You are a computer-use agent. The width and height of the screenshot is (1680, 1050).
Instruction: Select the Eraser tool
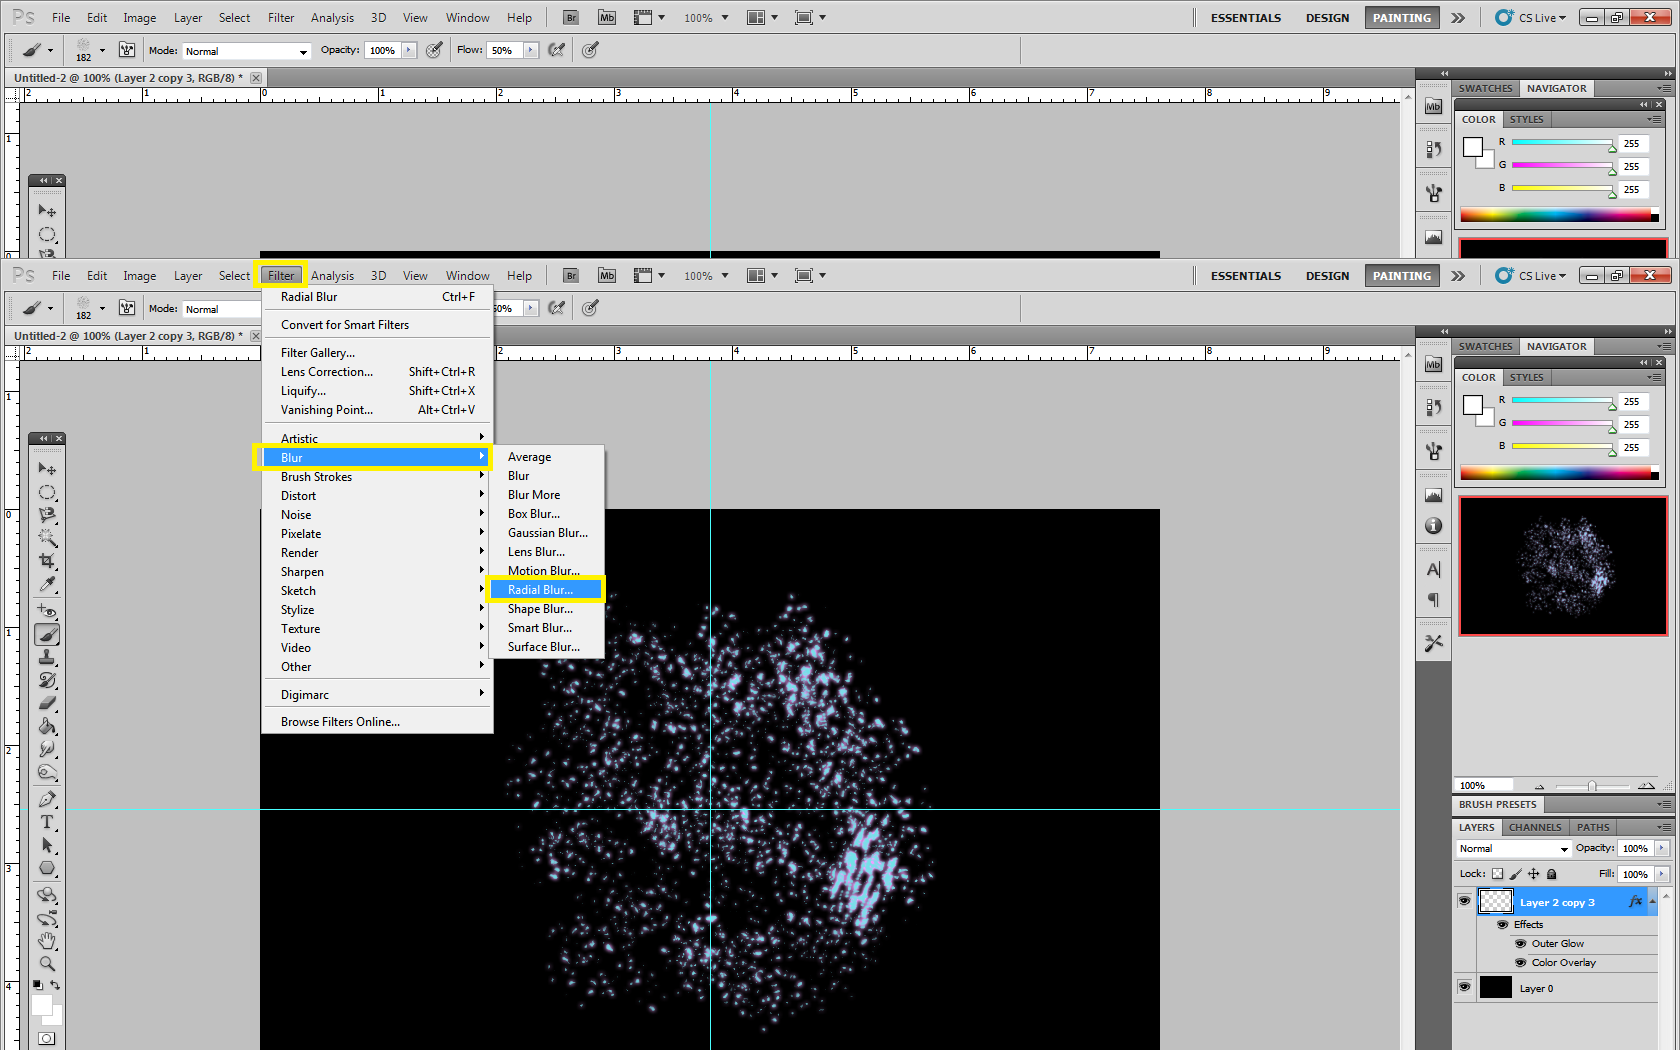pos(47,703)
